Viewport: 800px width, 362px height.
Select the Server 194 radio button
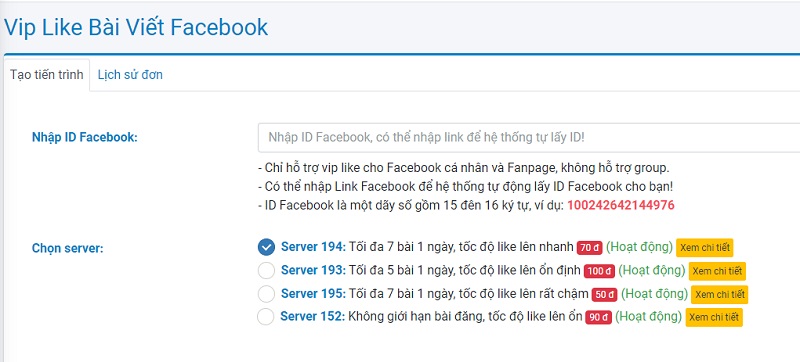coord(266,247)
